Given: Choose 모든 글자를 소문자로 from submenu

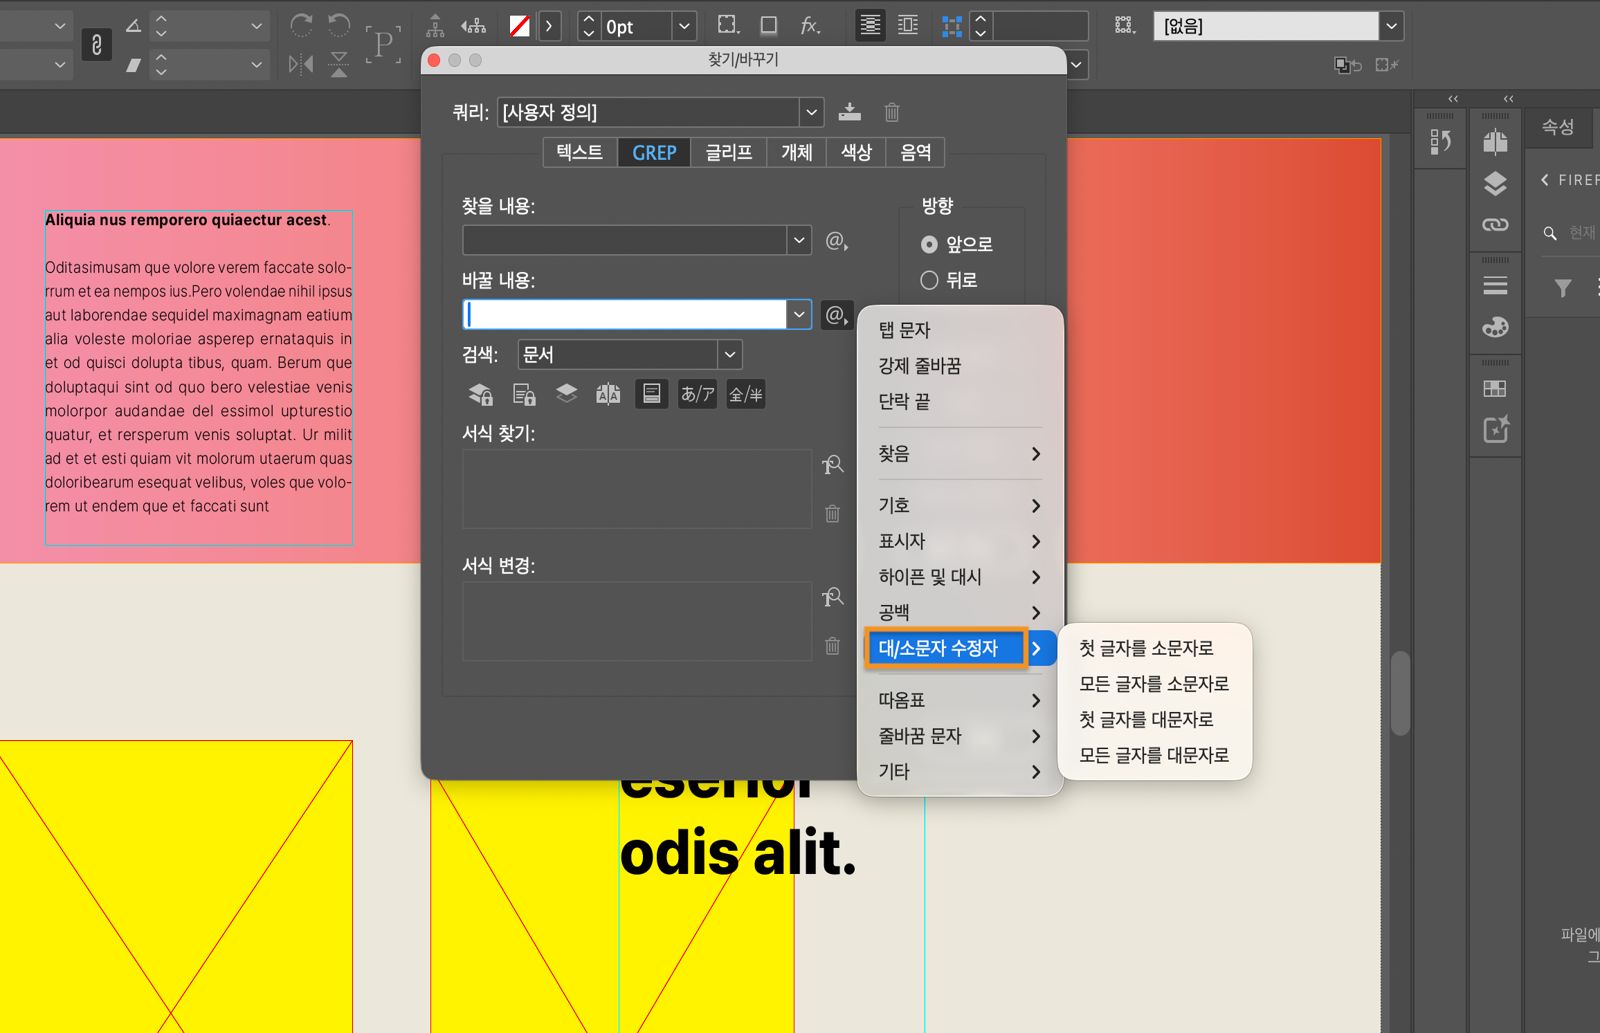Looking at the screenshot, I should pos(1154,684).
